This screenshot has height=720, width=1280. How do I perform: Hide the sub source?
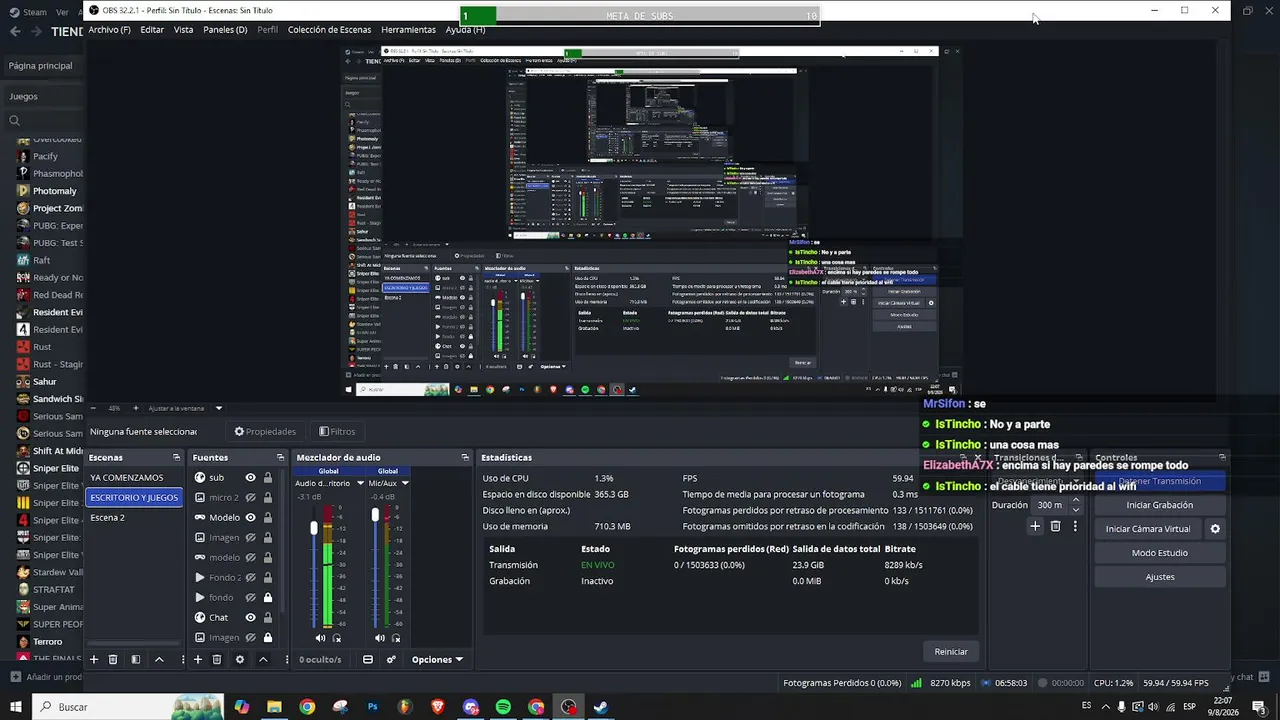pyautogui.click(x=250, y=477)
